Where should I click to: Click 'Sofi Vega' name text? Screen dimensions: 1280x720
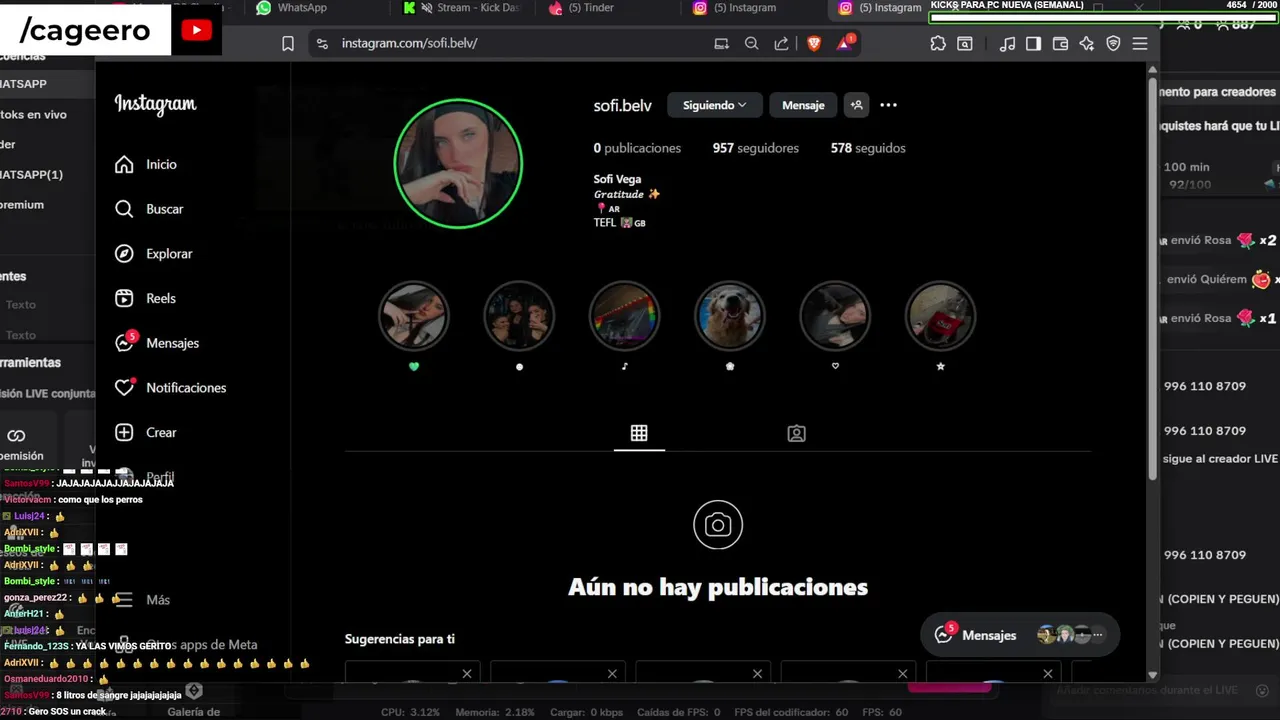617,179
